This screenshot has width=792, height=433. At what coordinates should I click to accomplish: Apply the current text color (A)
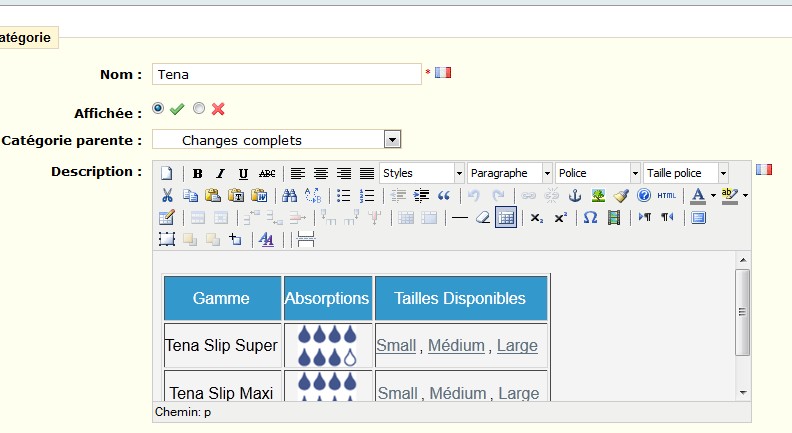click(698, 196)
